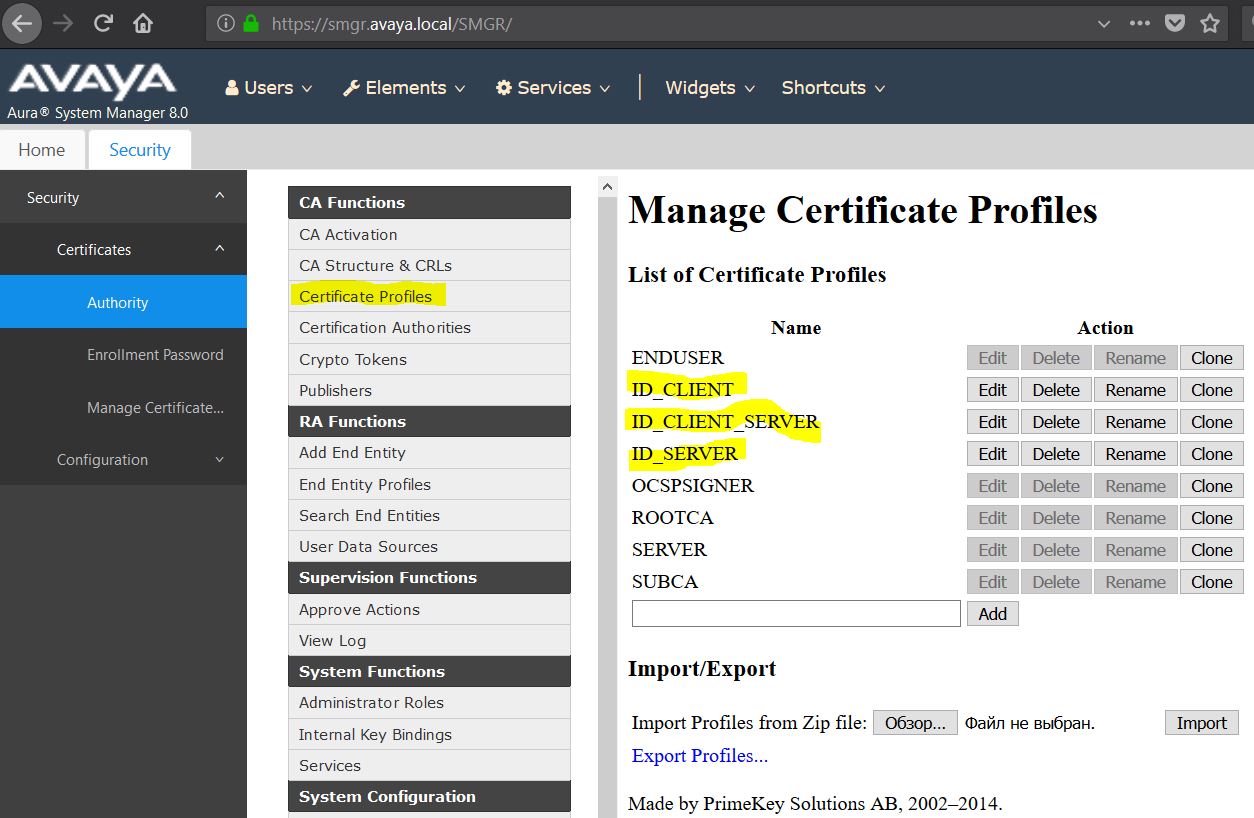
Task: Bookmark this page with the star icon
Action: click(1210, 23)
